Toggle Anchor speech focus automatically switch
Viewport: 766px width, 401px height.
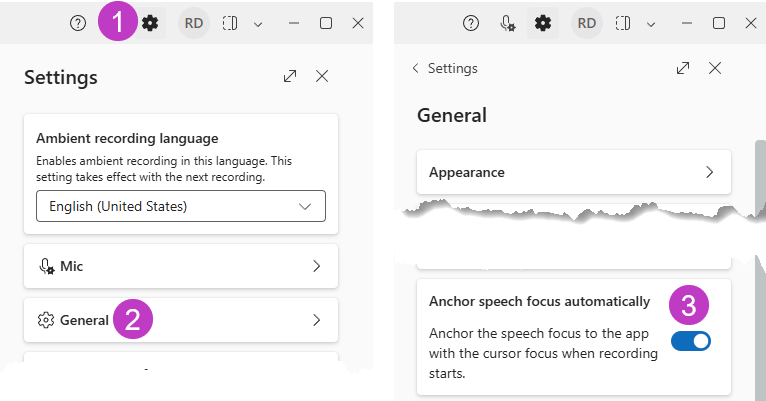(690, 341)
